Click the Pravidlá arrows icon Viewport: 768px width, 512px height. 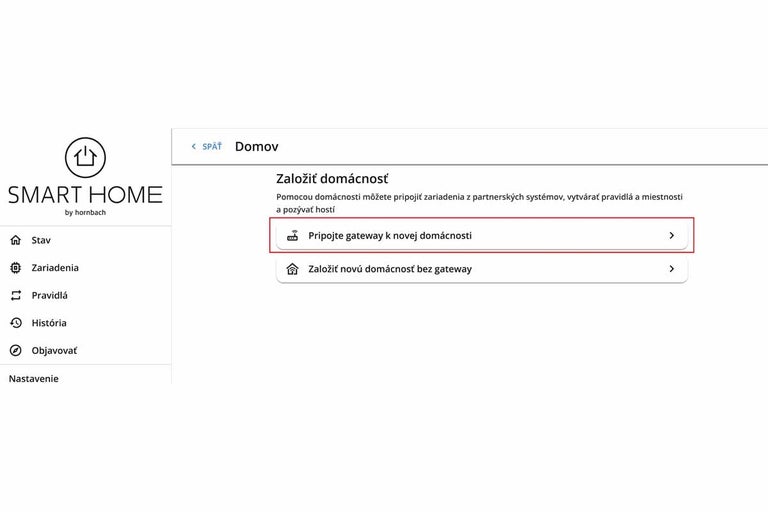[15, 295]
